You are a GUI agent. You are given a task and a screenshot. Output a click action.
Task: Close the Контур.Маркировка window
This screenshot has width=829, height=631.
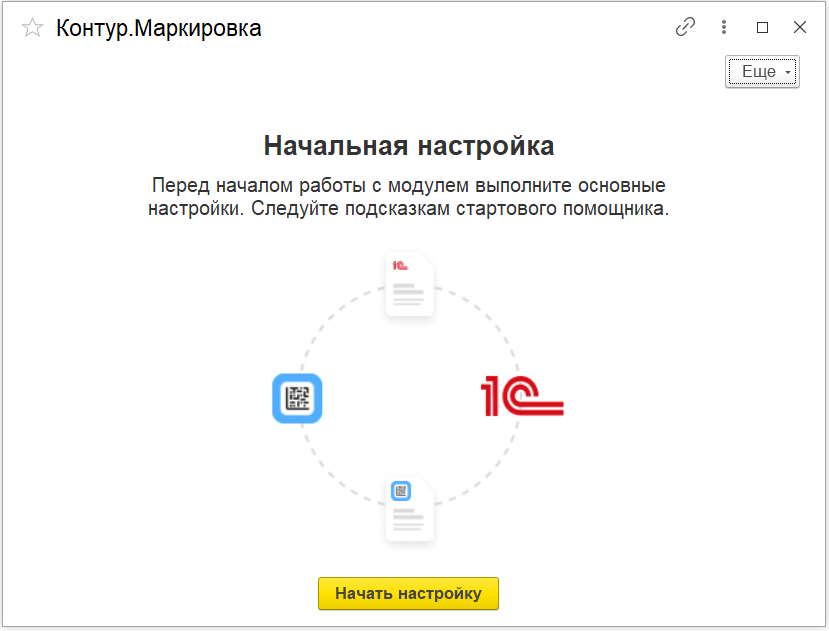pyautogui.click(x=799, y=28)
